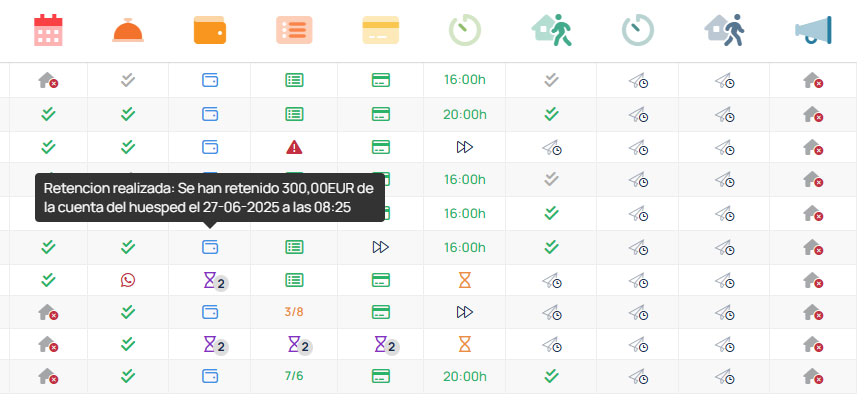865x405 pixels.
Task: Click the green card icon in the WhatsApp row
Action: pos(381,280)
